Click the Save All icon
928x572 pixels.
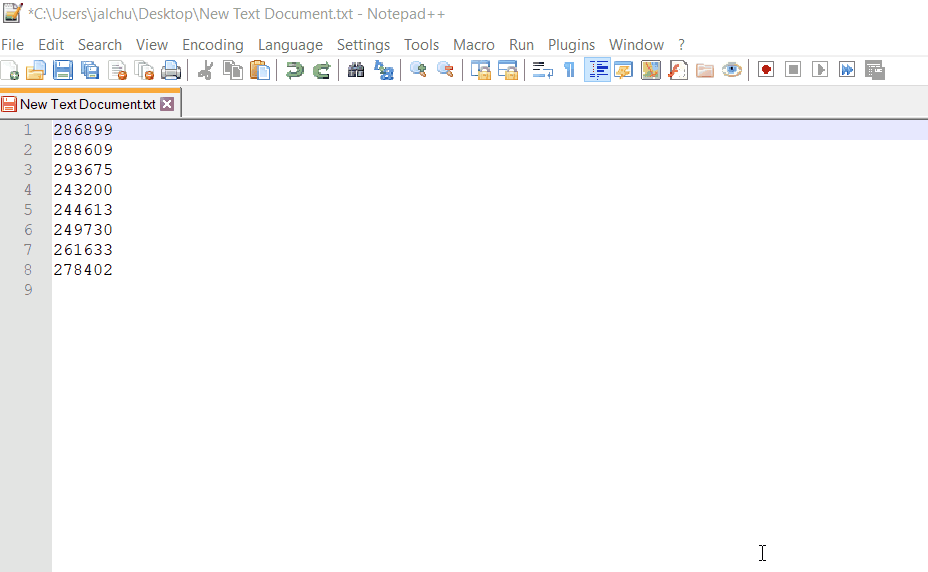coord(90,70)
